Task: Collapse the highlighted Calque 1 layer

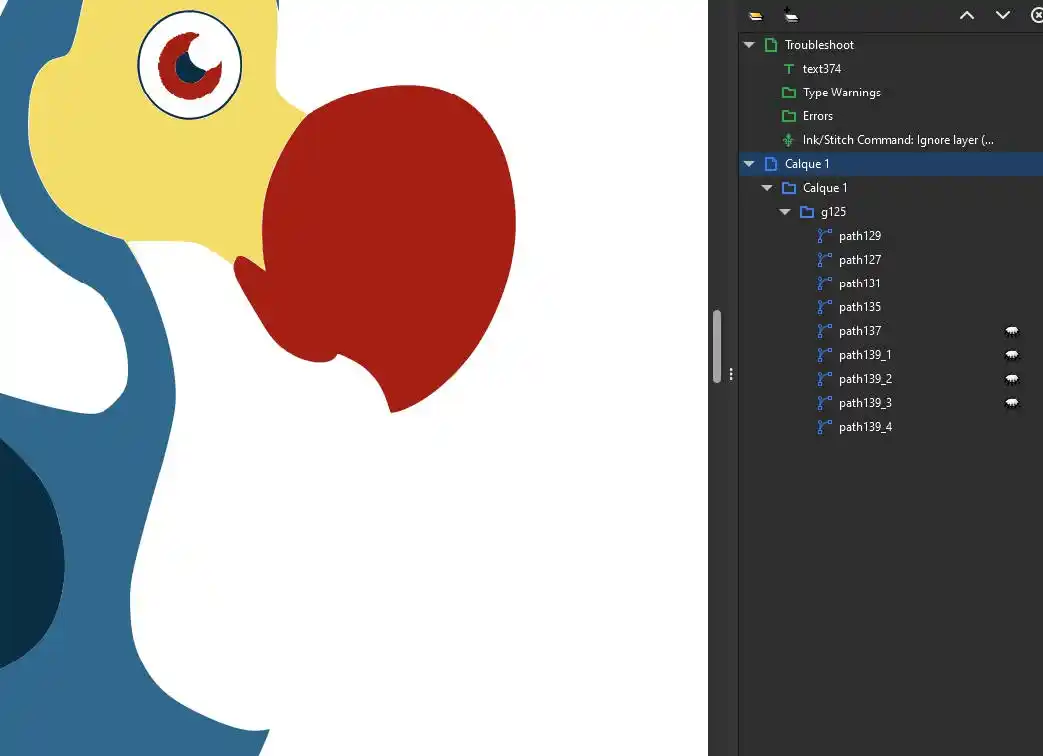Action: (749, 164)
